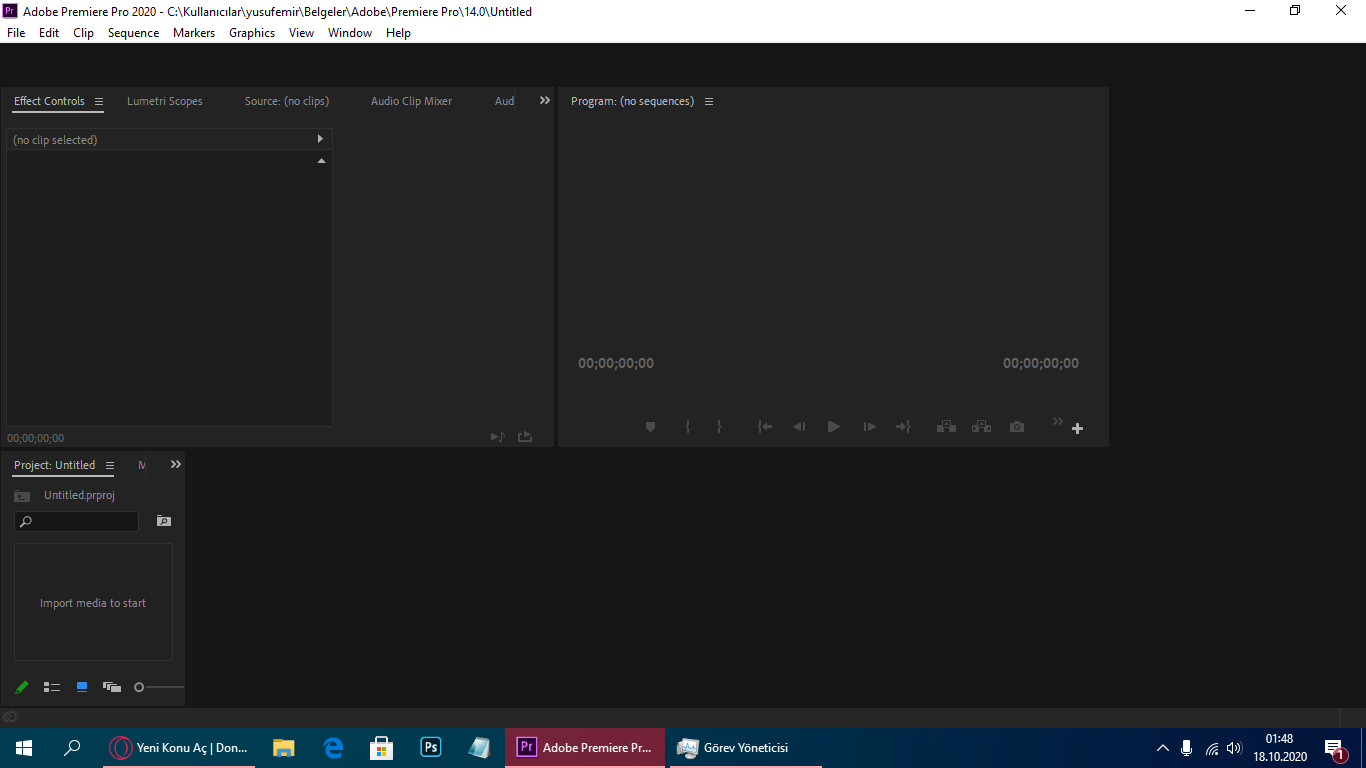1366x768 pixels.
Task: Go to In point in Program monitor
Action: [x=764, y=427]
